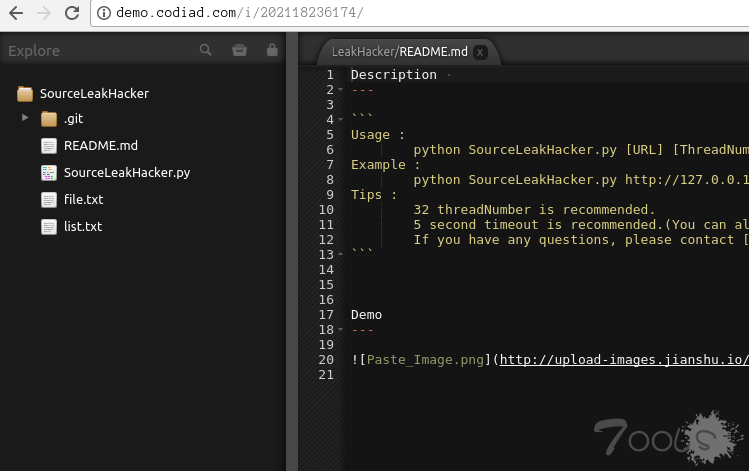
Task: Click the list.txt file icon
Action: [49, 226]
